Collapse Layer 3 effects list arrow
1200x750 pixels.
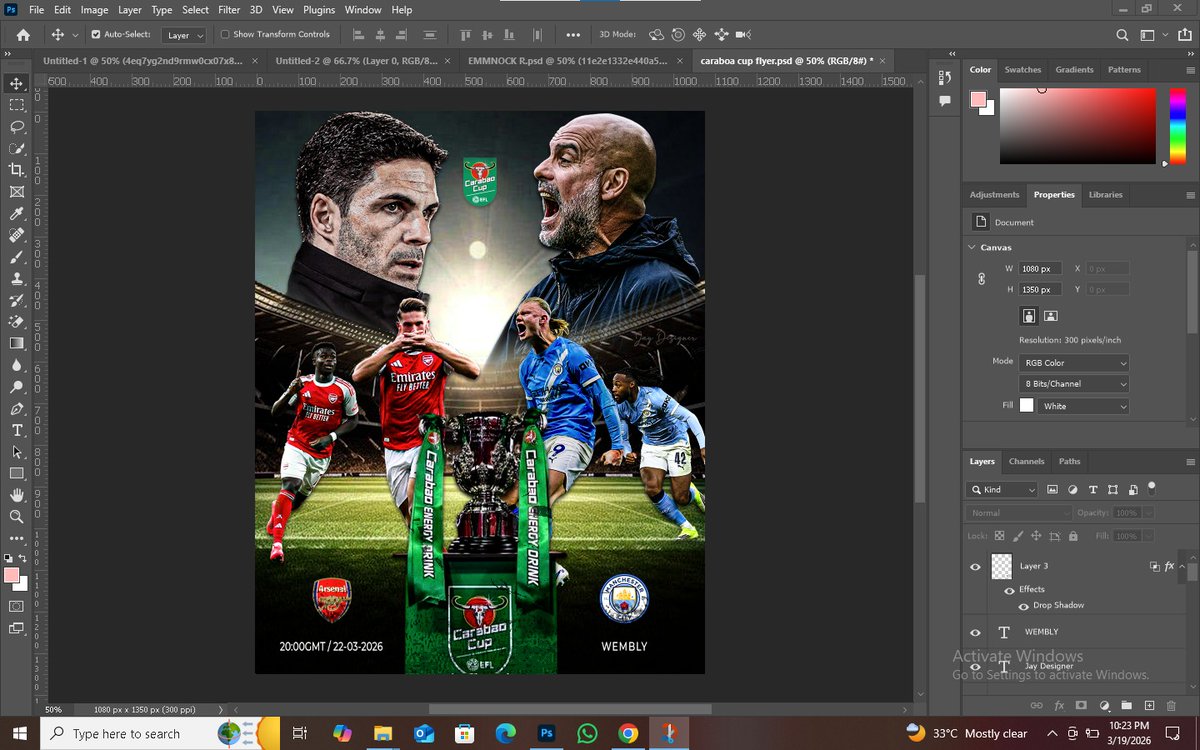coord(1183,567)
